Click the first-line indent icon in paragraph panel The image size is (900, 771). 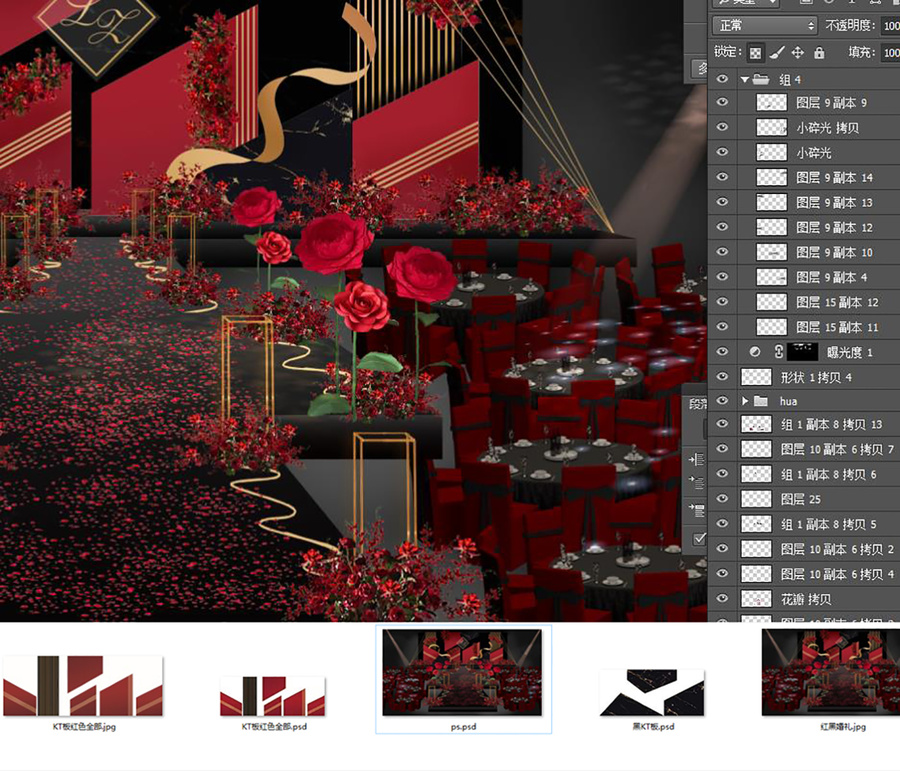tap(697, 482)
